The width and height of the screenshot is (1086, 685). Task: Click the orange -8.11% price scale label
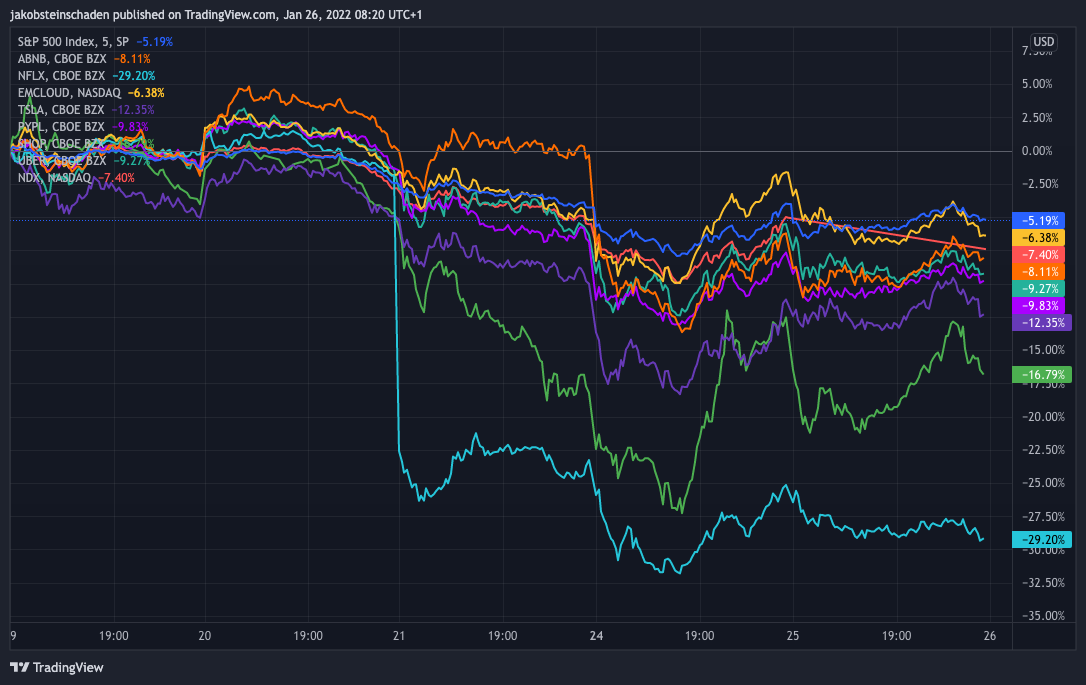coord(1039,272)
